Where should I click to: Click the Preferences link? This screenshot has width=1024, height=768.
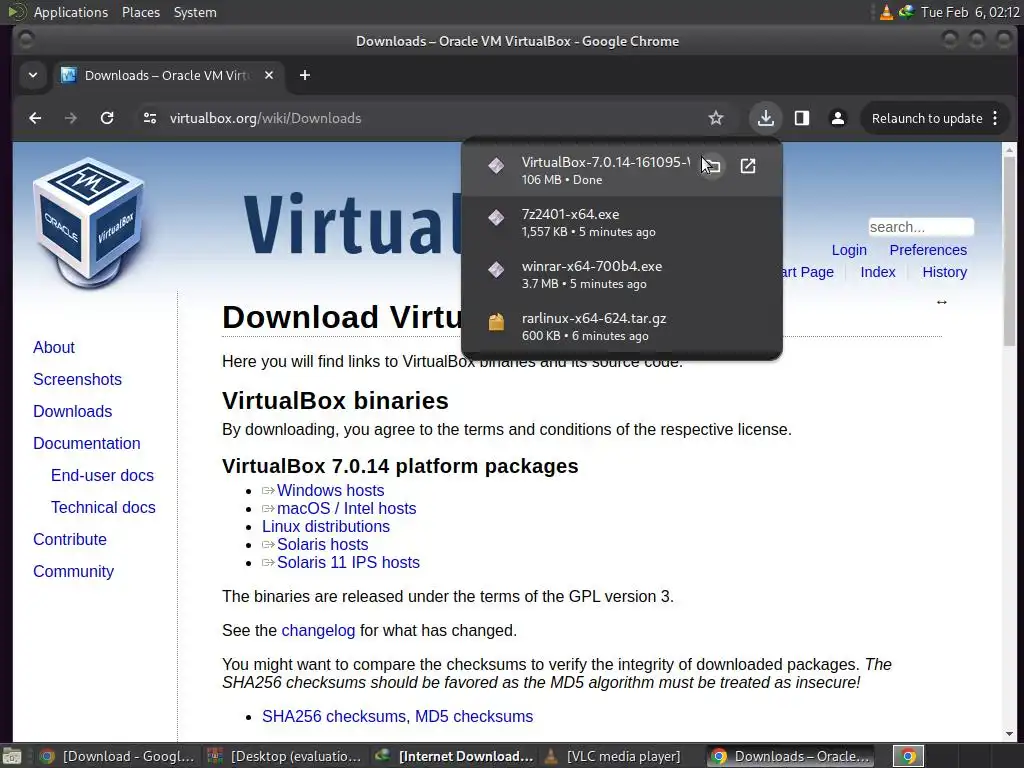(x=928, y=250)
